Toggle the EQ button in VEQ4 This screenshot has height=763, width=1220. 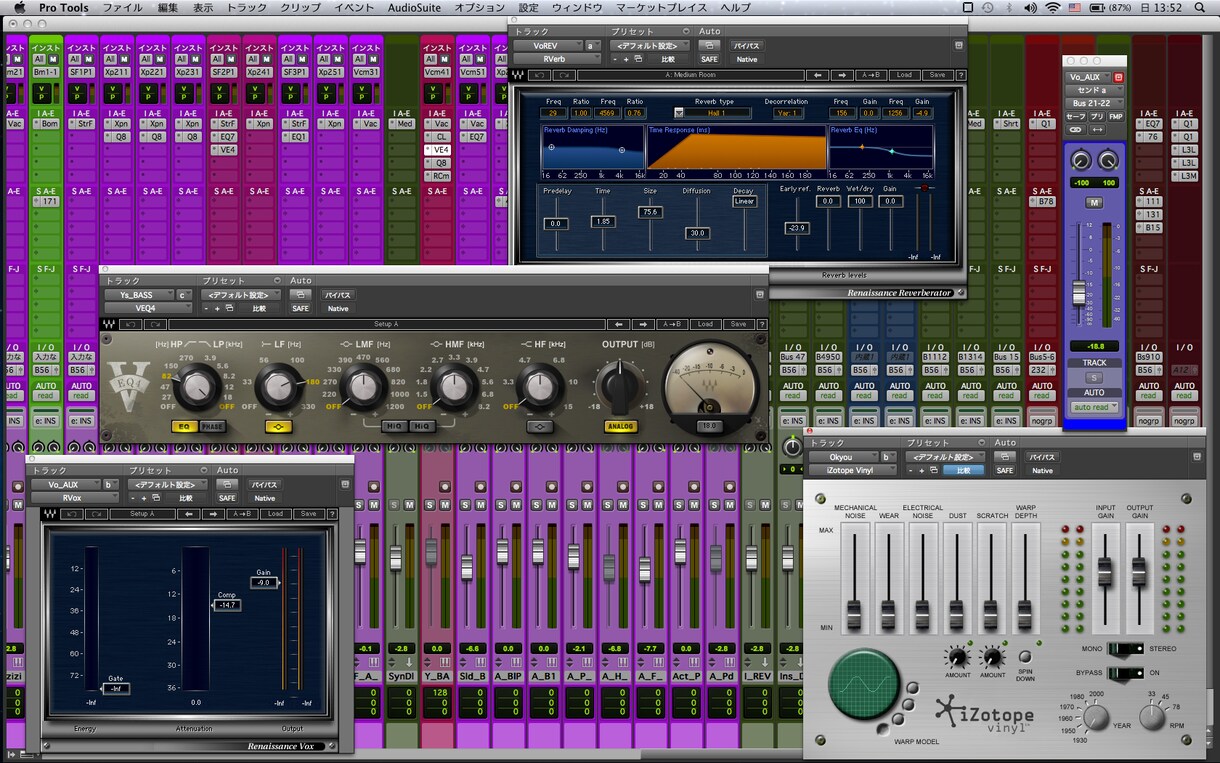tap(183, 426)
